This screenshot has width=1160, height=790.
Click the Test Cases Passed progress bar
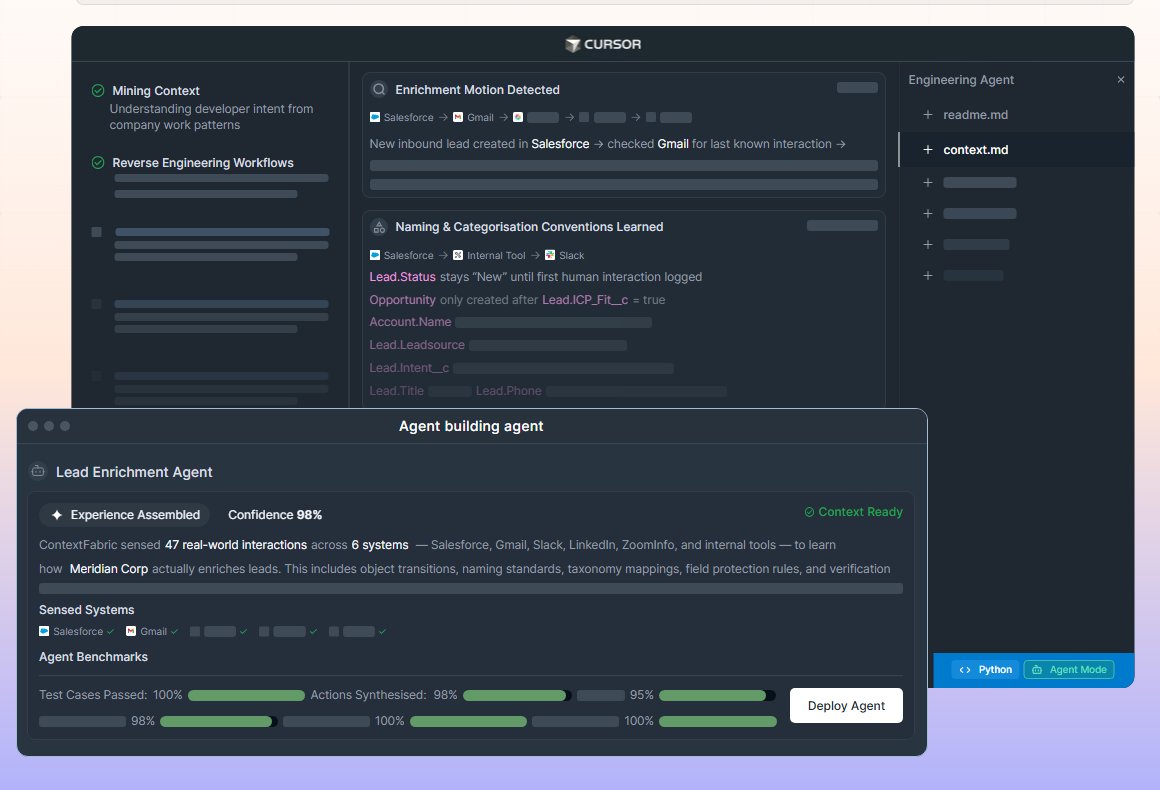pyautogui.click(x=246, y=695)
